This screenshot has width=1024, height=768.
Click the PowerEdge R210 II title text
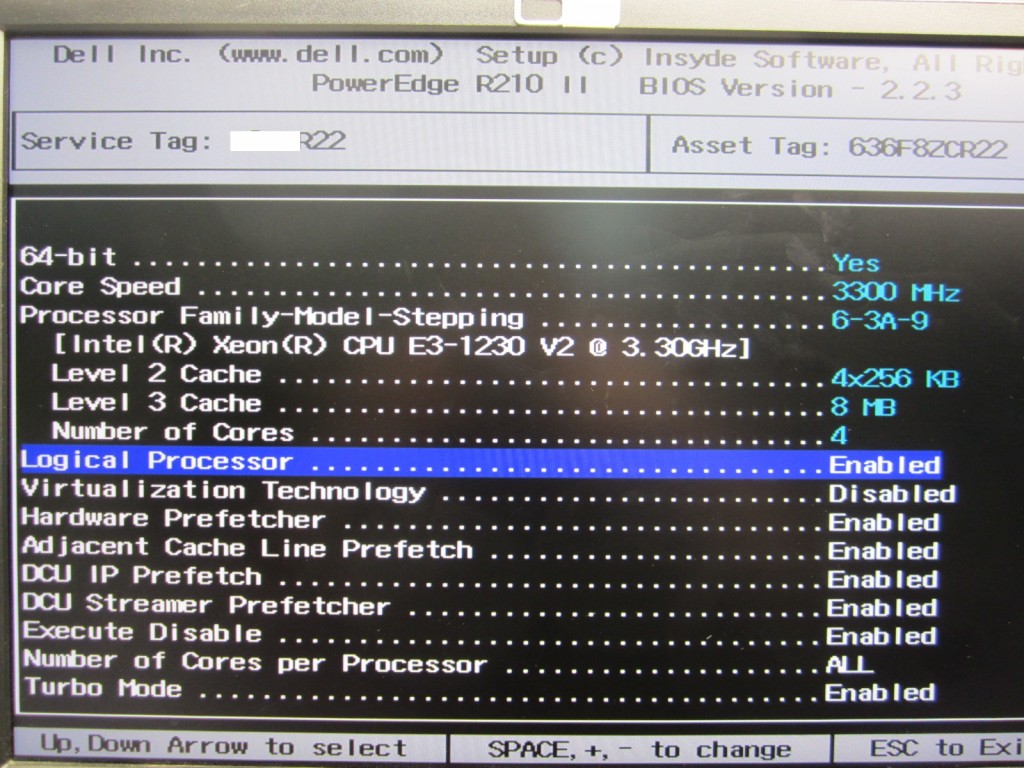pyautogui.click(x=449, y=84)
